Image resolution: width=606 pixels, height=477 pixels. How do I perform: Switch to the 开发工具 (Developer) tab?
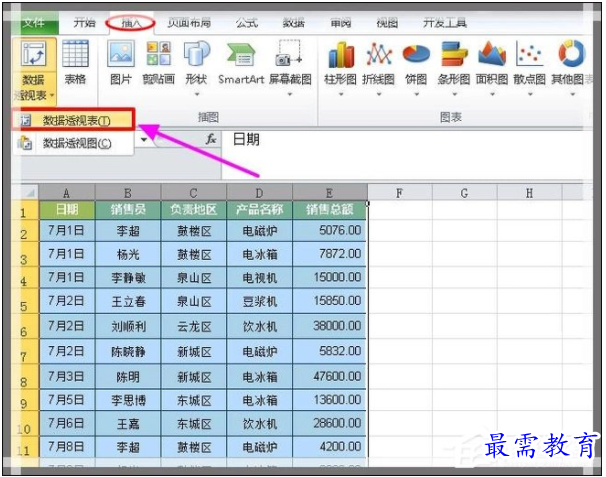point(444,23)
